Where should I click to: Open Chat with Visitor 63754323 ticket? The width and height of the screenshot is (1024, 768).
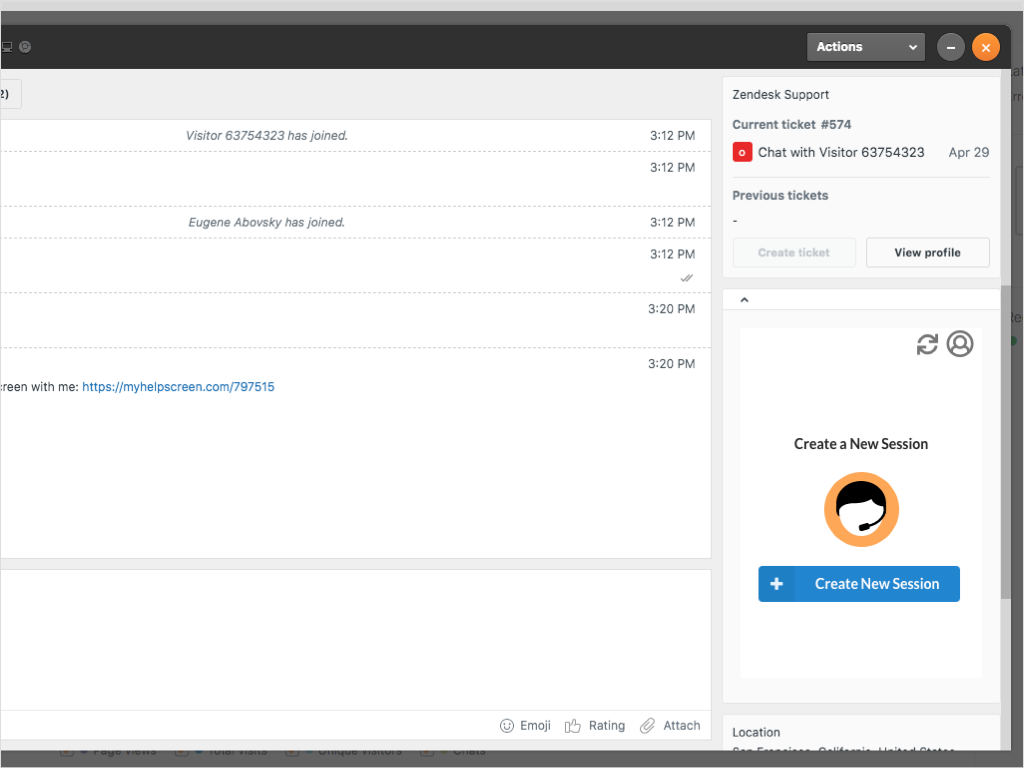[x=841, y=152]
